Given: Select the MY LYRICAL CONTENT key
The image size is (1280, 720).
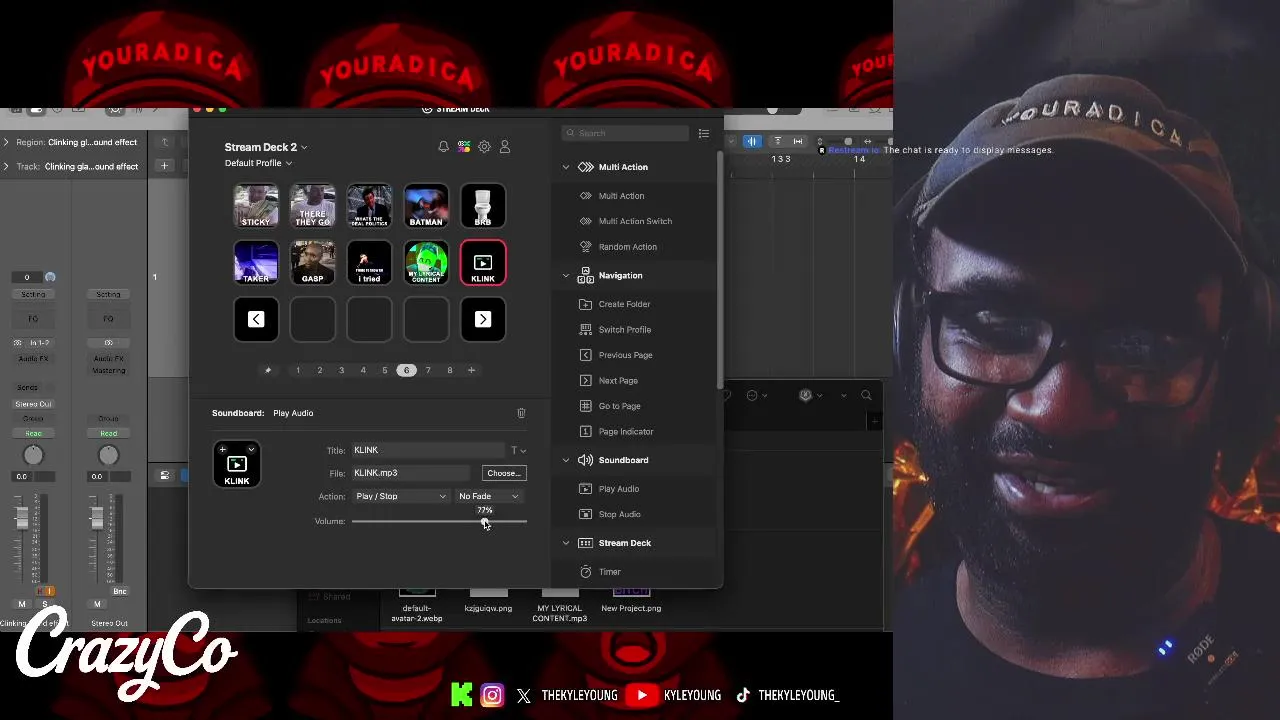Looking at the screenshot, I should point(426,263).
